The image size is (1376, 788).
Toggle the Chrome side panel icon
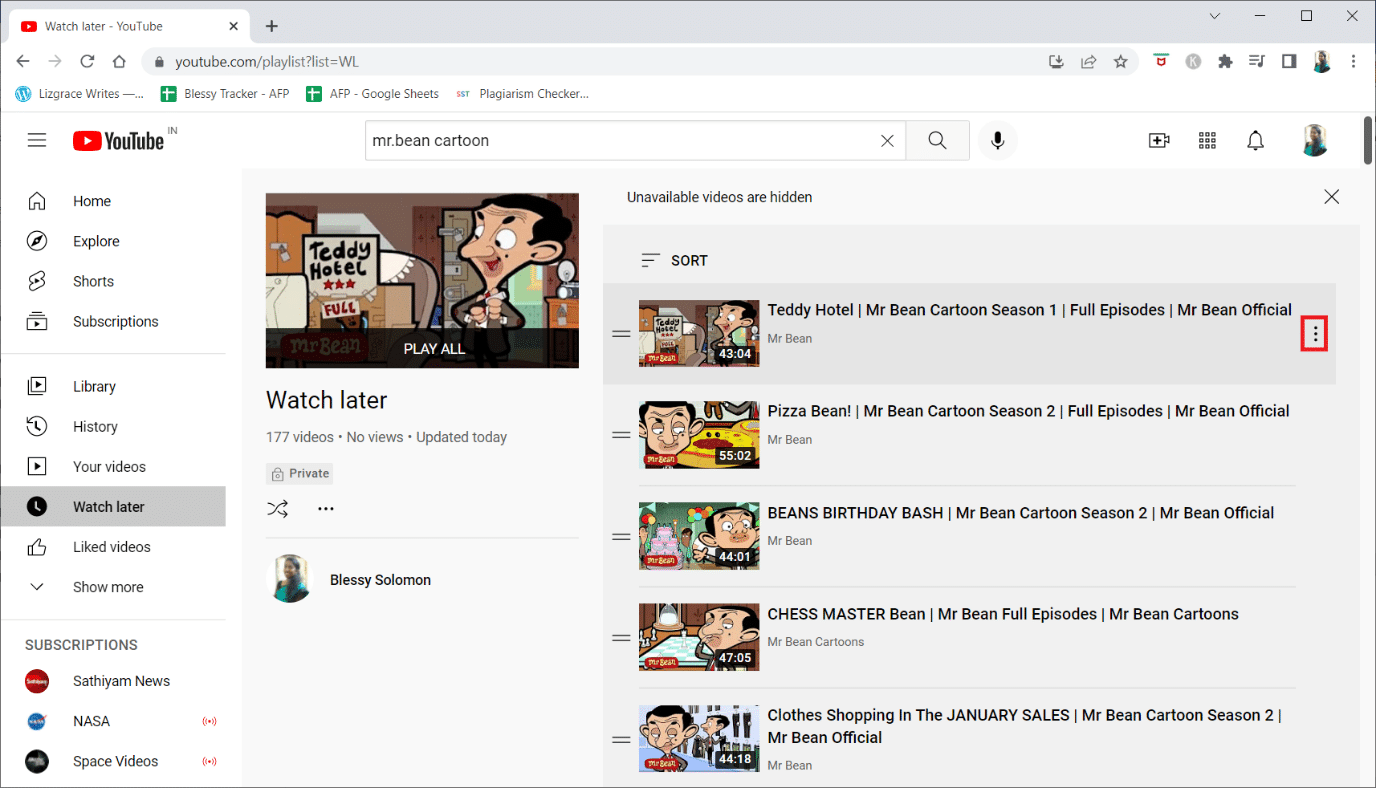coord(1289,62)
